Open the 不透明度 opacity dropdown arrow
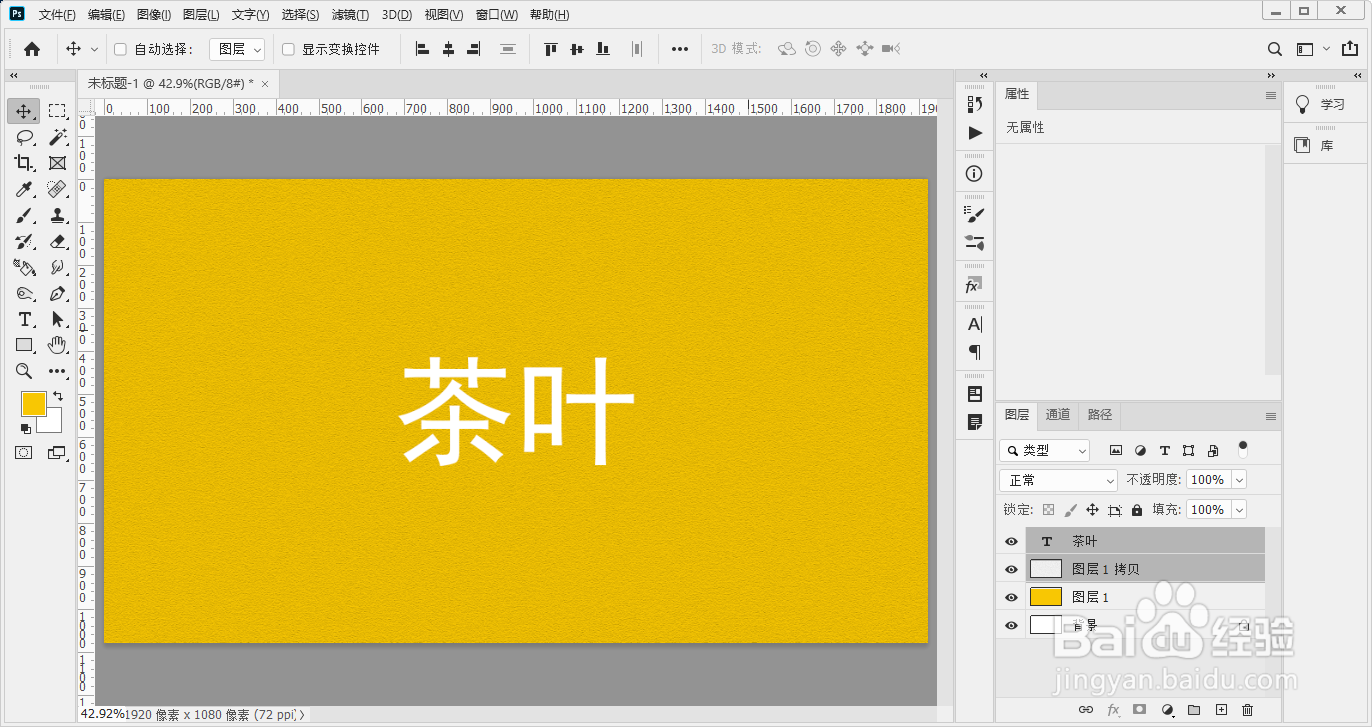 pyautogui.click(x=1240, y=480)
